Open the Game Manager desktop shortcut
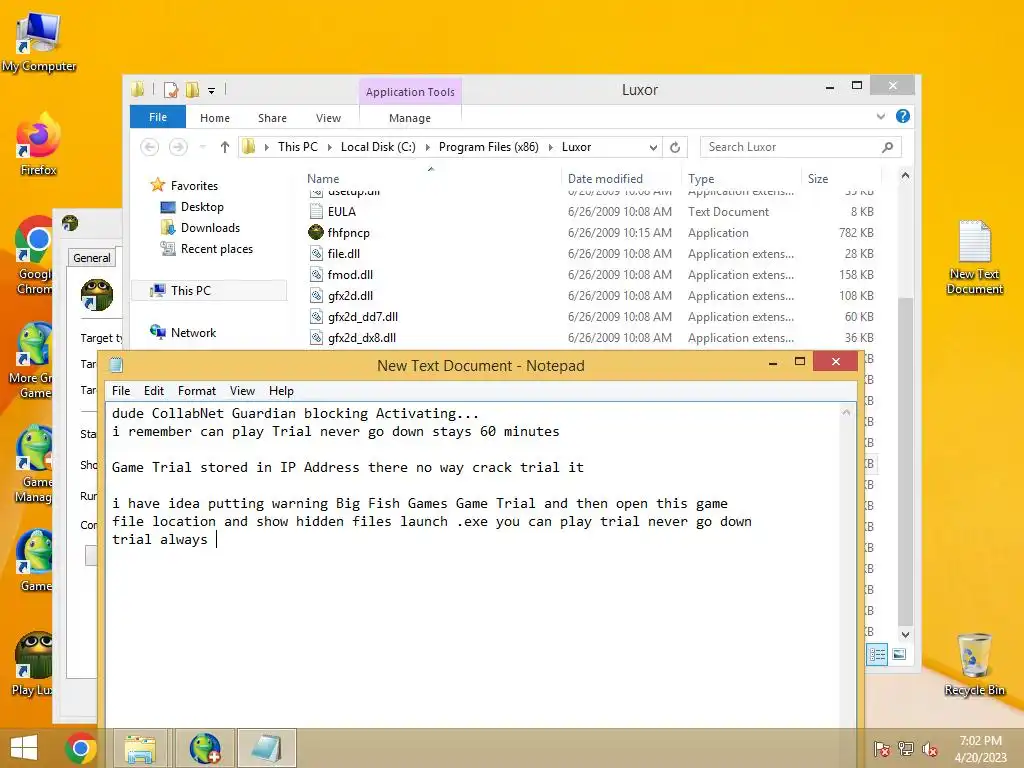Screen dimensions: 1024x768 tap(33, 464)
